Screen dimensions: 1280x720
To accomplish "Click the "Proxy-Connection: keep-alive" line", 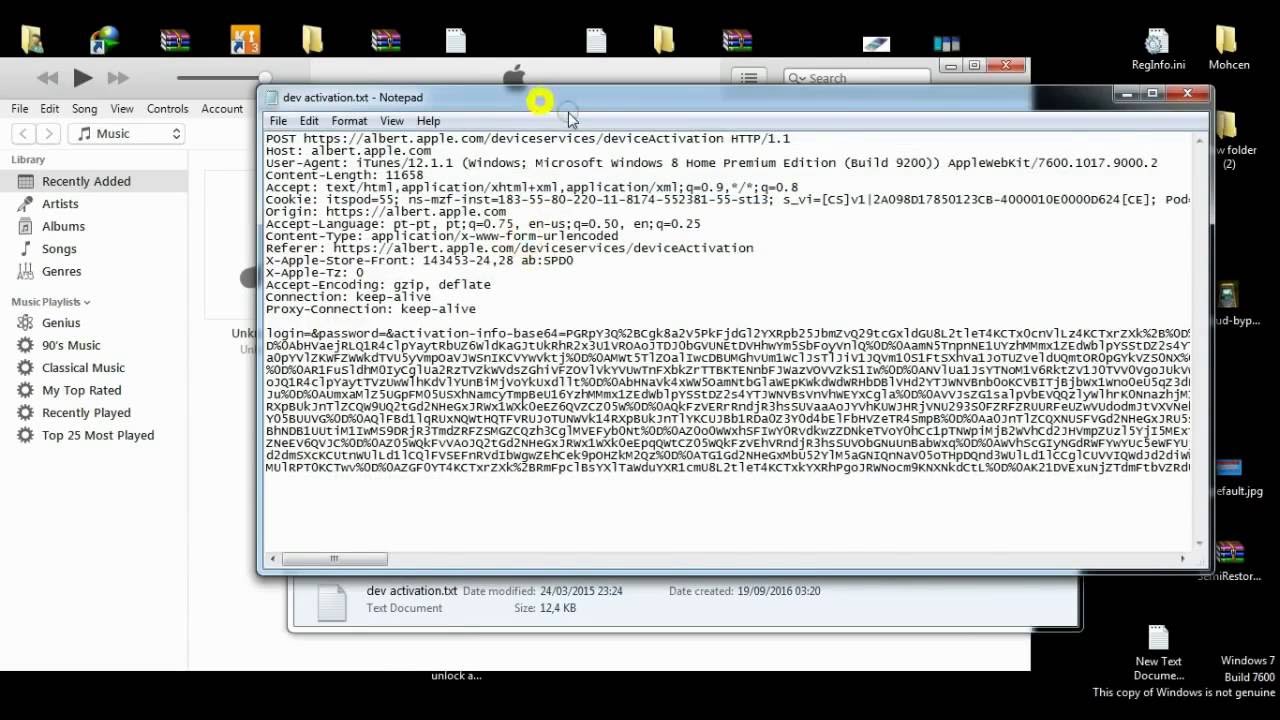I will 370,309.
